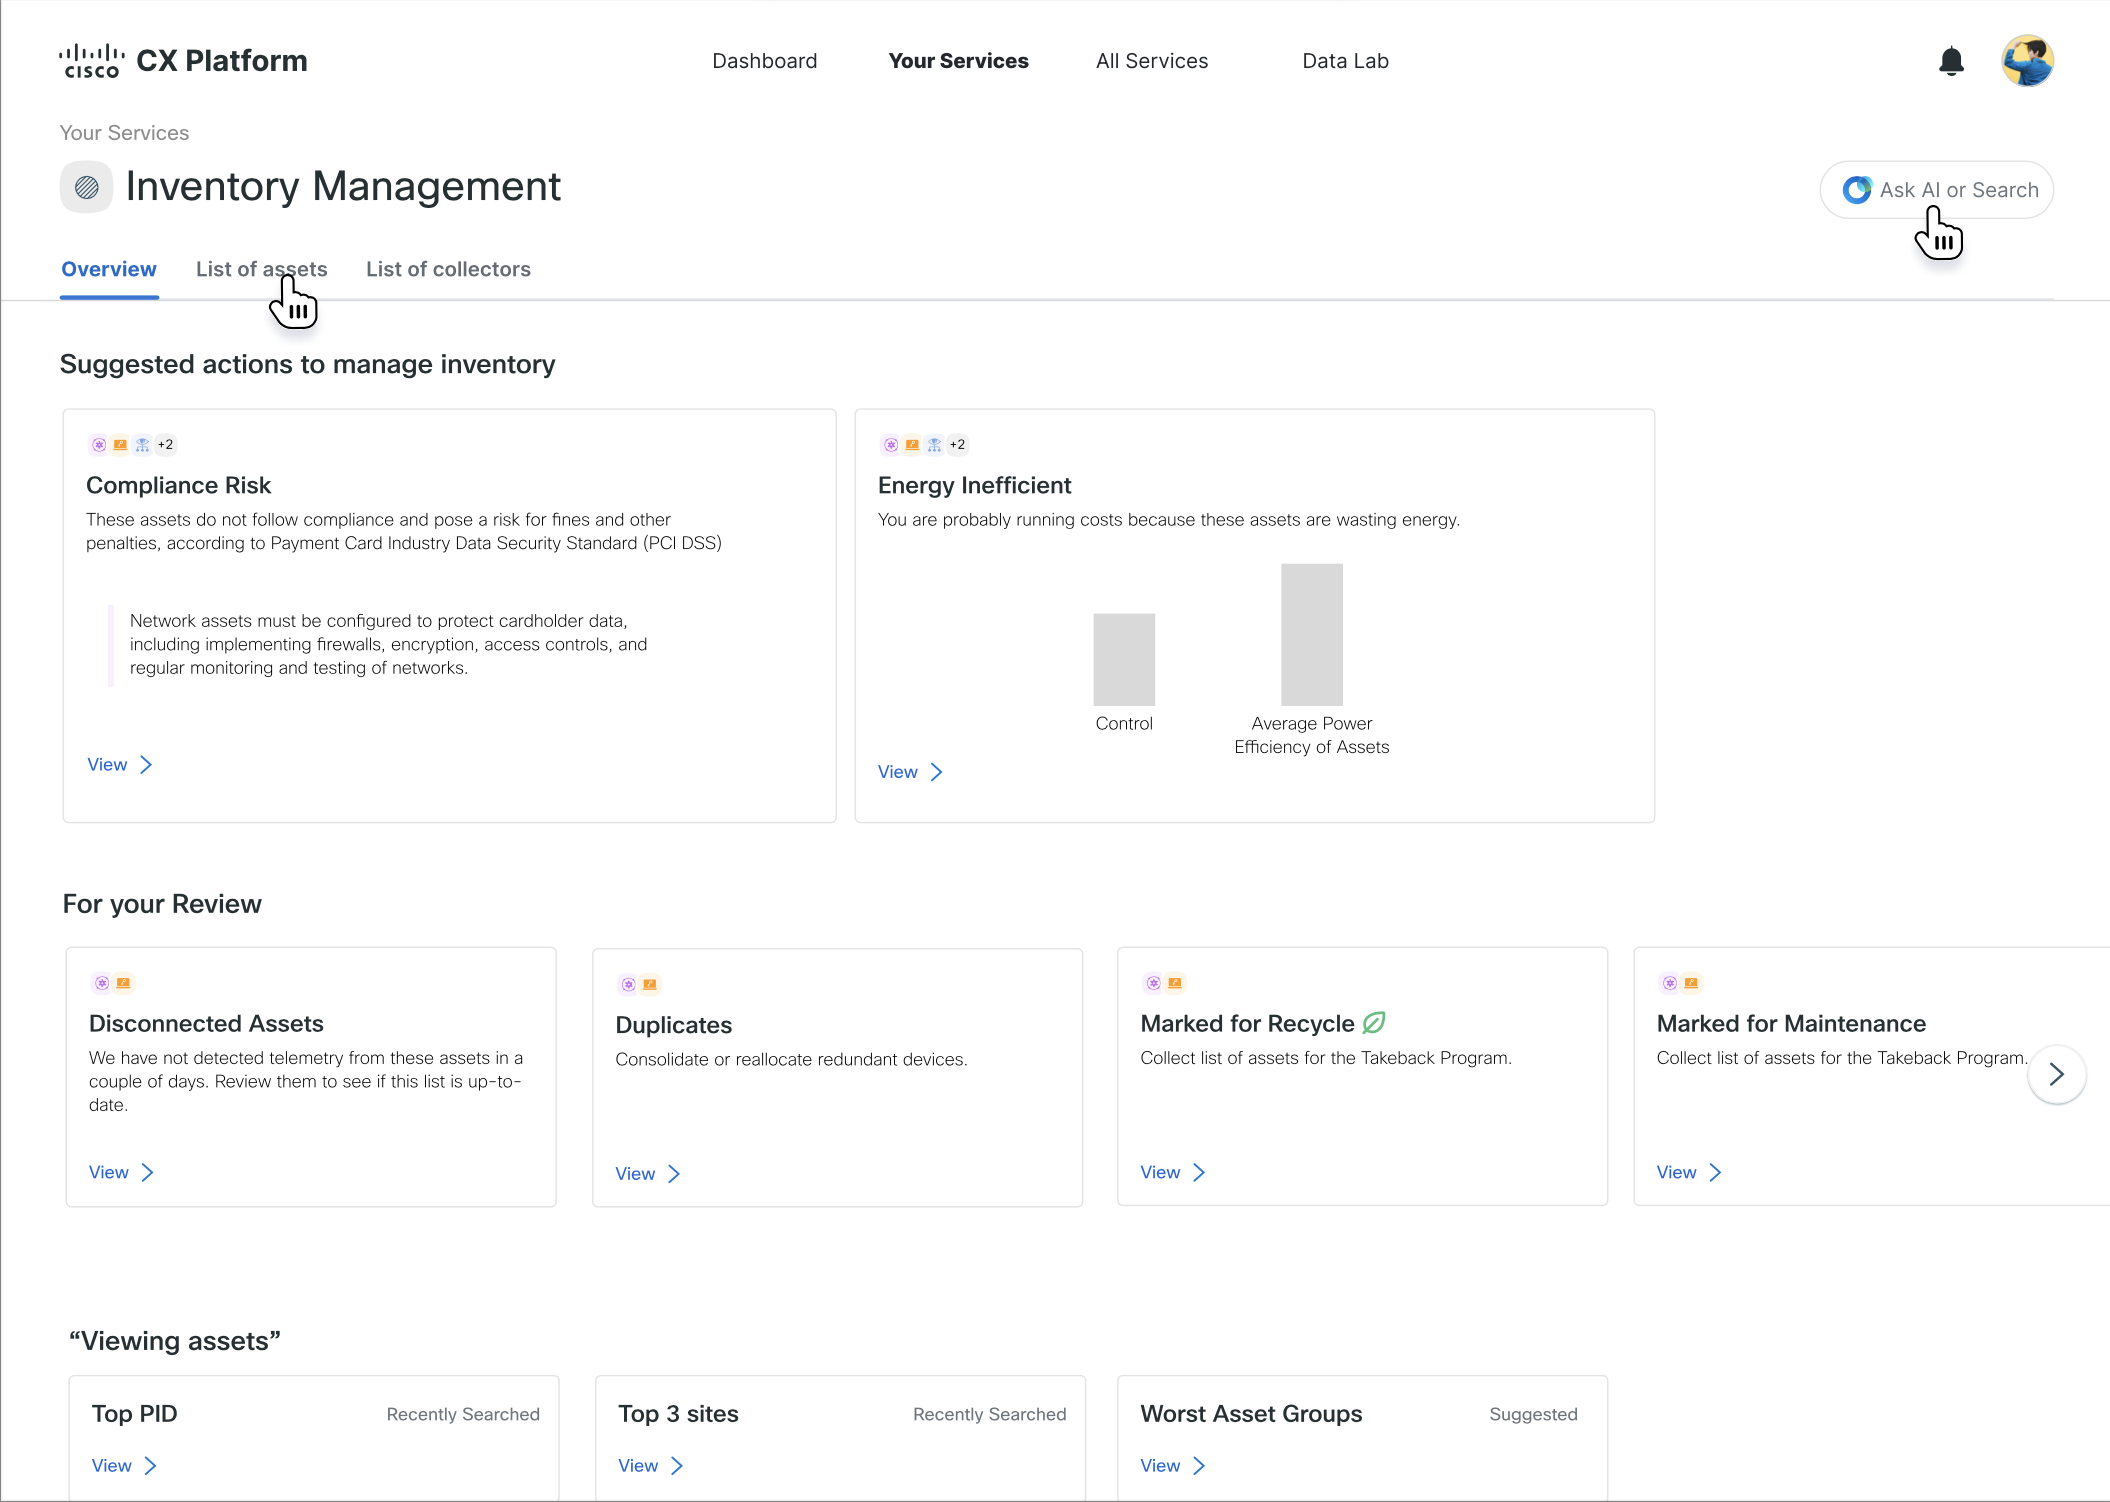
Task: Click the Inventory Management service icon
Action: click(x=87, y=187)
